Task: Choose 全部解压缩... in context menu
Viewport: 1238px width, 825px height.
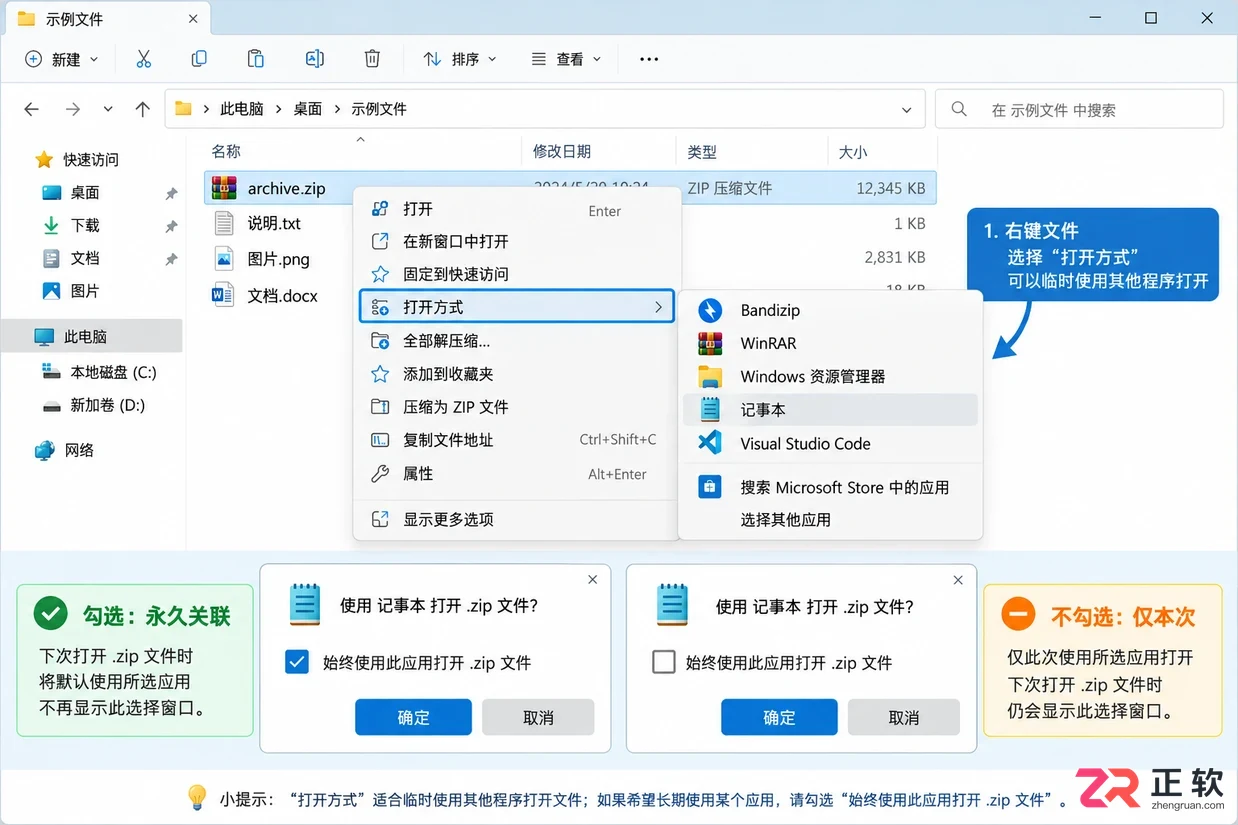Action: (517, 341)
